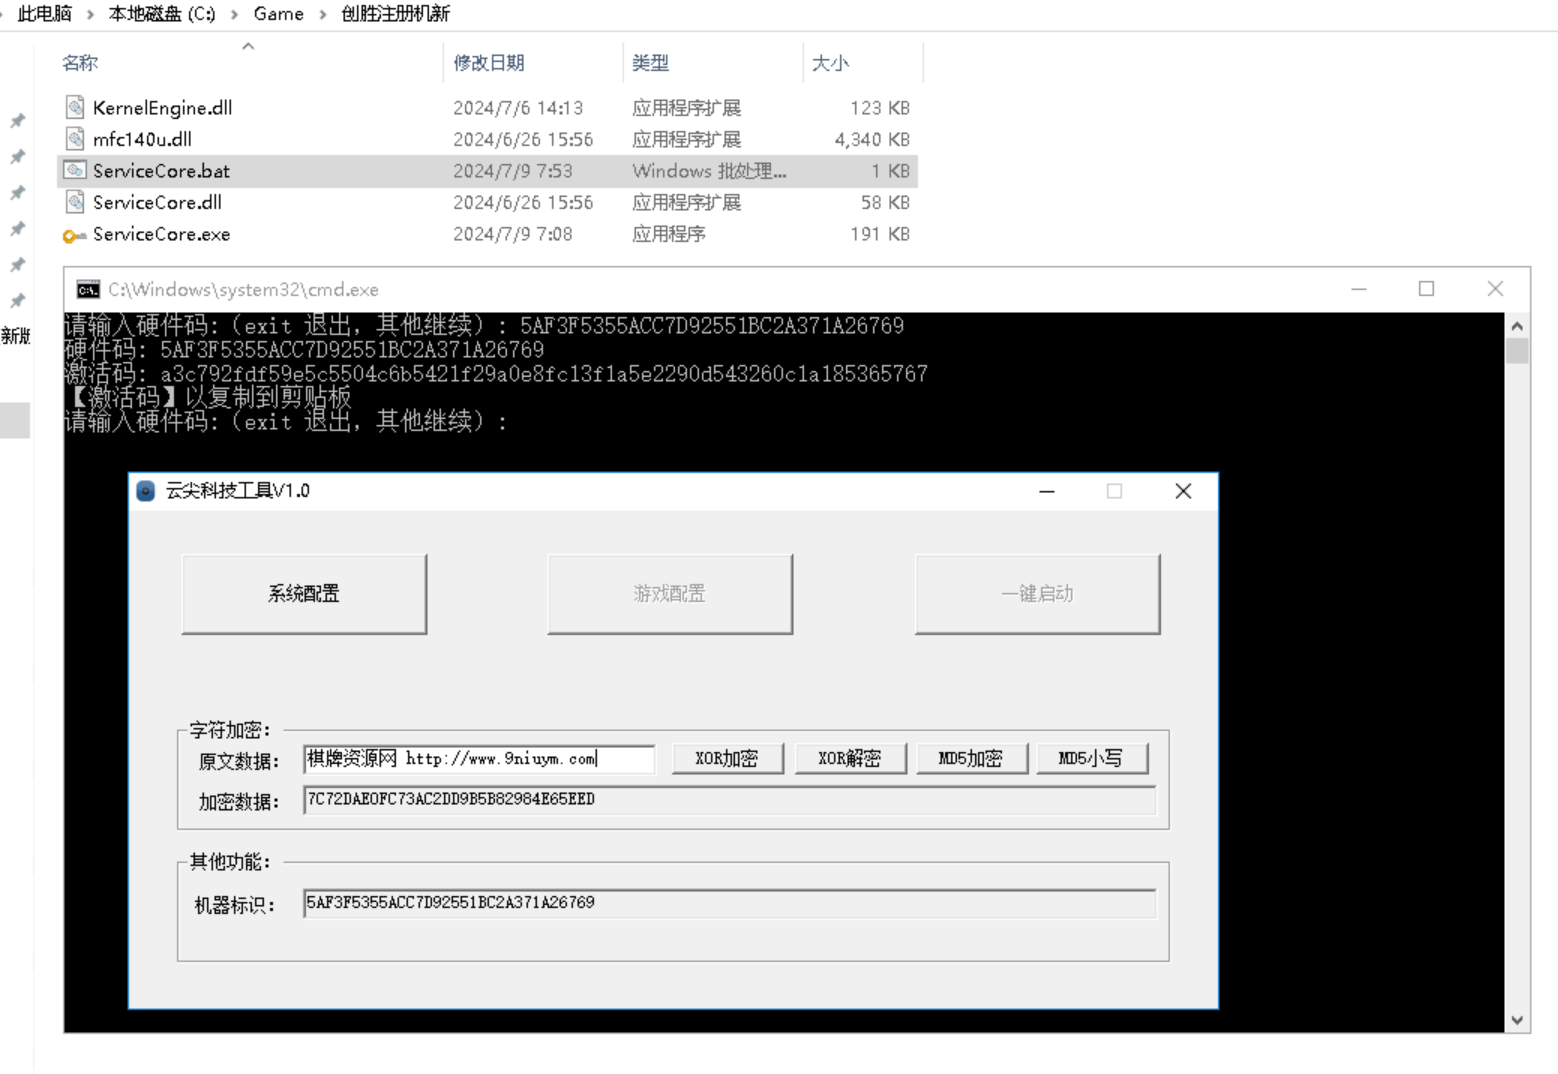Click the KernelEngine.dll file icon
Screen dimensions: 1558x1074
75,107
